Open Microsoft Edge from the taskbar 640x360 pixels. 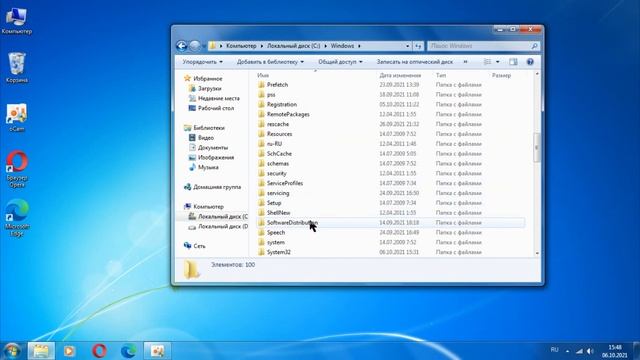[129, 351]
